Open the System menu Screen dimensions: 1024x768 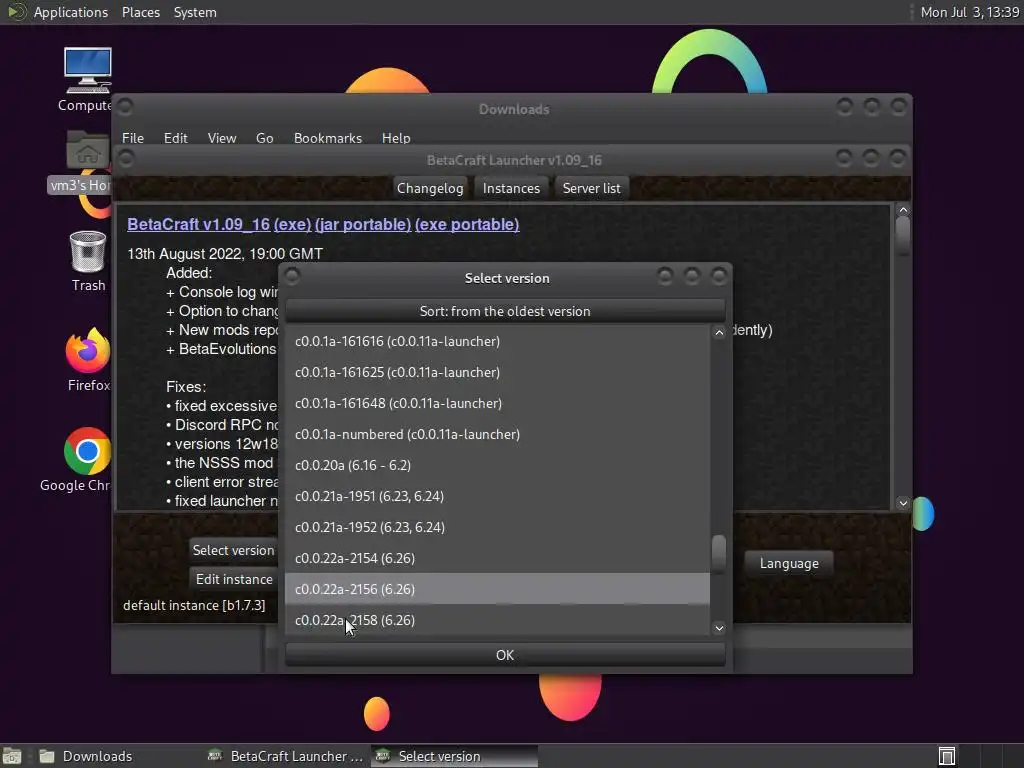[195, 12]
